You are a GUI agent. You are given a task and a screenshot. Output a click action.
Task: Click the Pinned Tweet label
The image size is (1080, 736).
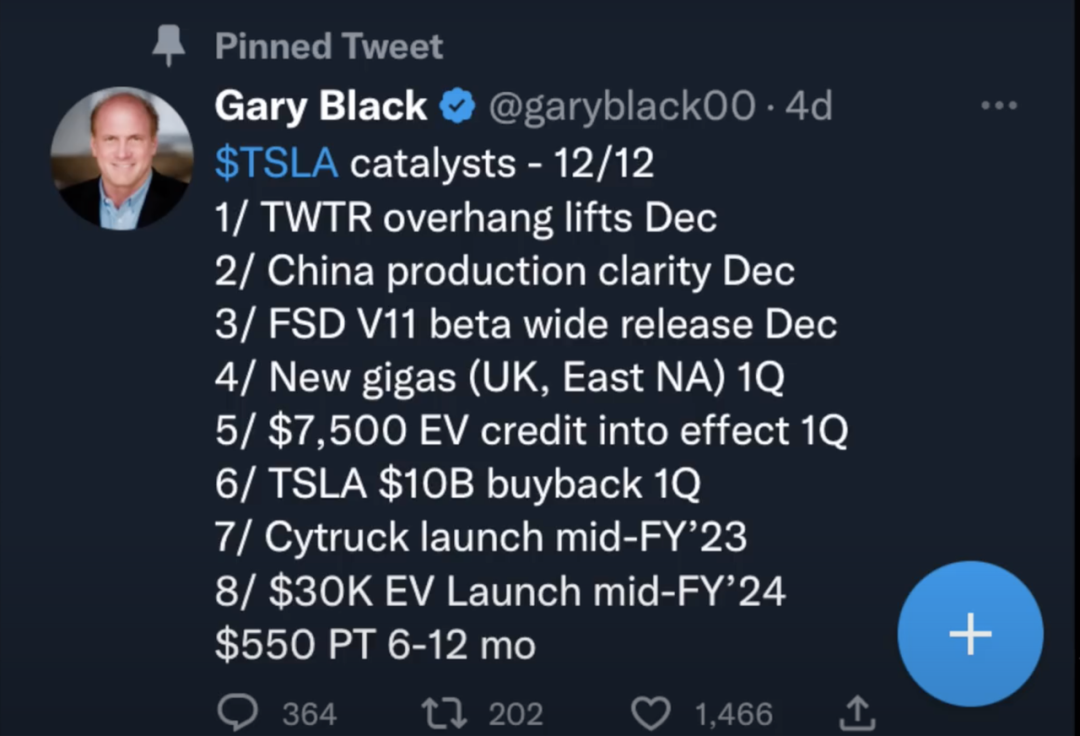point(329,46)
